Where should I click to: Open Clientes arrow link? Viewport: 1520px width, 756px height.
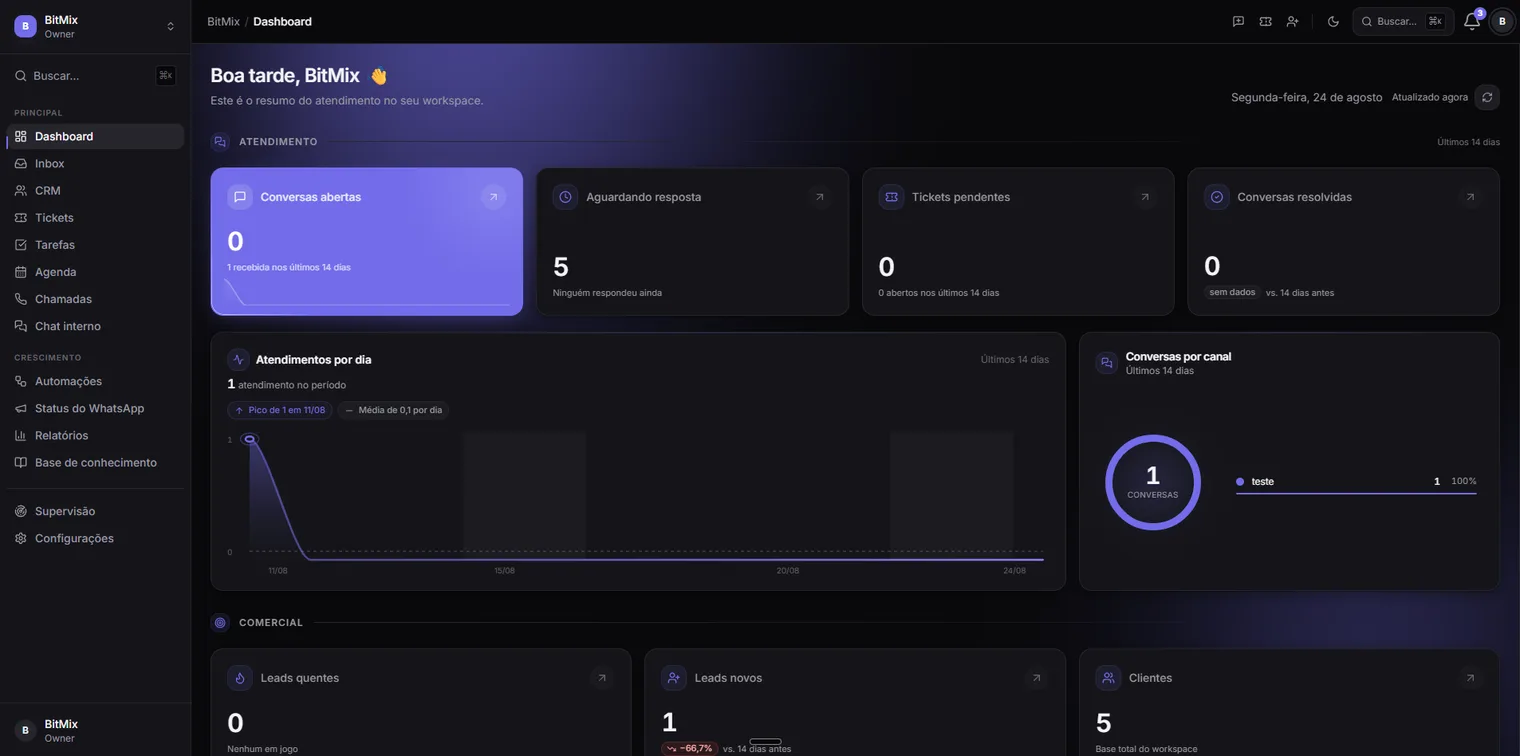point(1470,678)
